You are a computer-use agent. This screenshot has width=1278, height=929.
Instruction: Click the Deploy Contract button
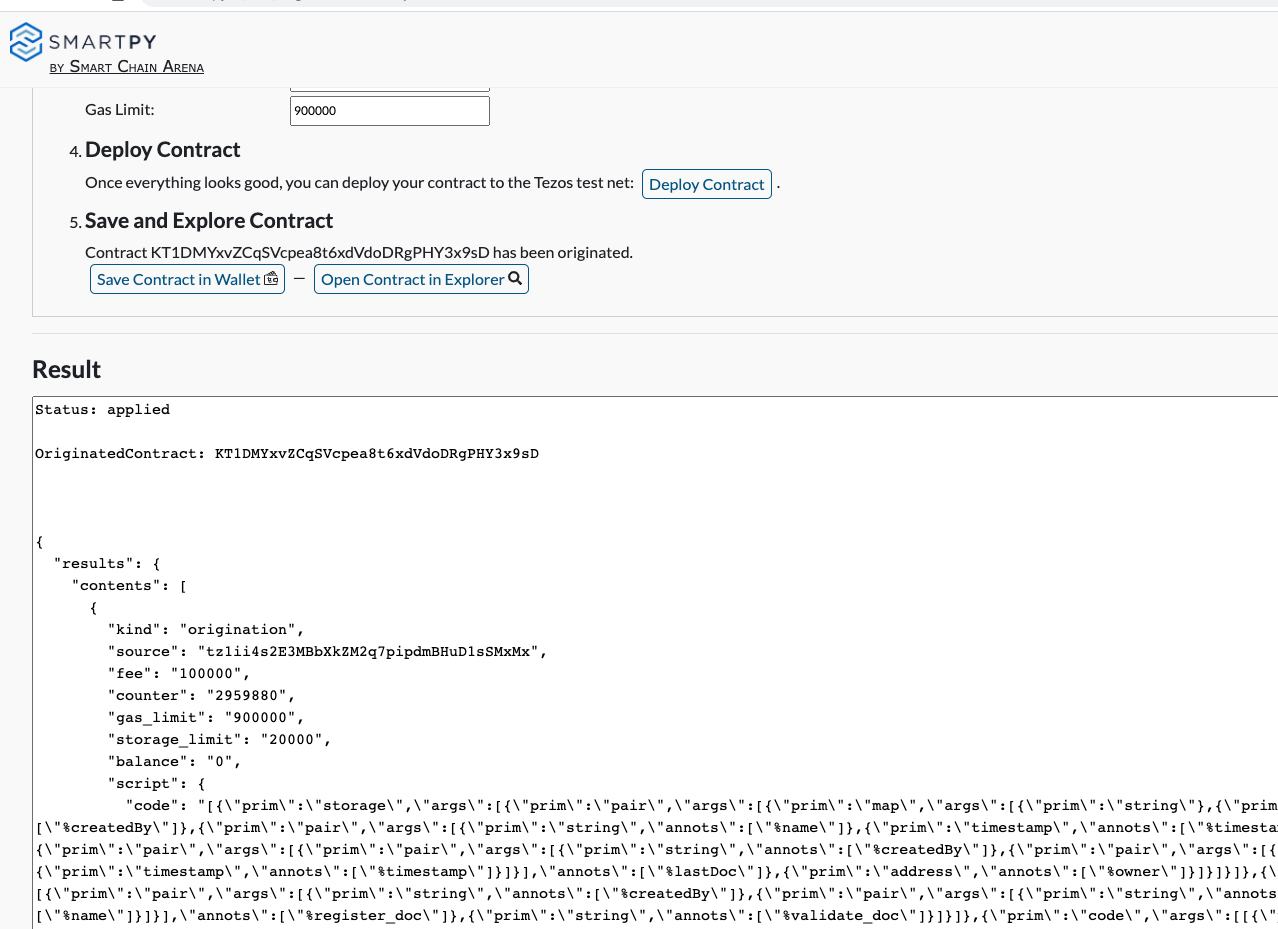pyautogui.click(x=706, y=184)
